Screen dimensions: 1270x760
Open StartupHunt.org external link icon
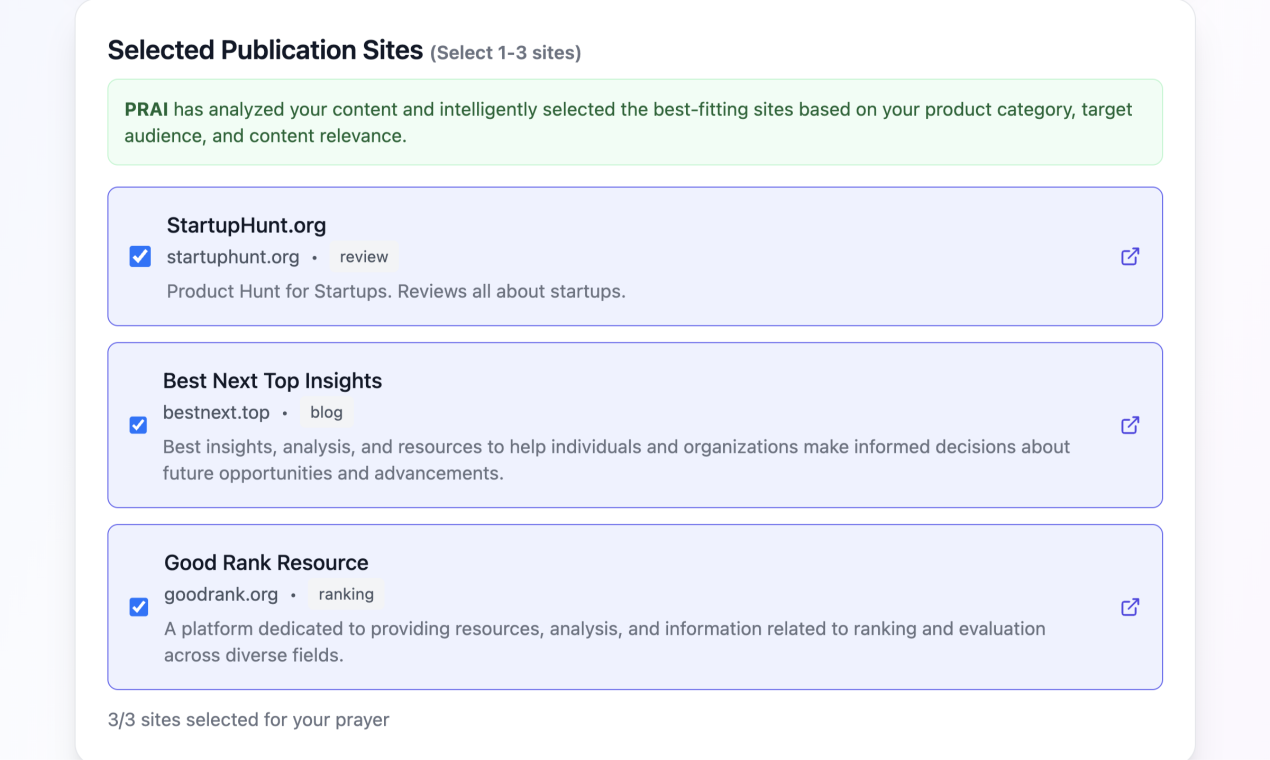(x=1130, y=256)
